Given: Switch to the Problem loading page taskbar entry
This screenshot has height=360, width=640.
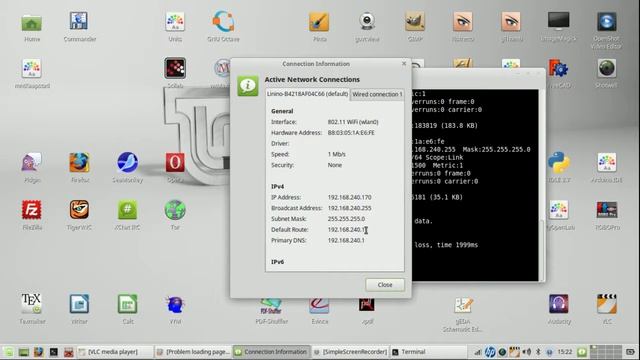Looking at the screenshot, I should pyautogui.click(x=193, y=352).
